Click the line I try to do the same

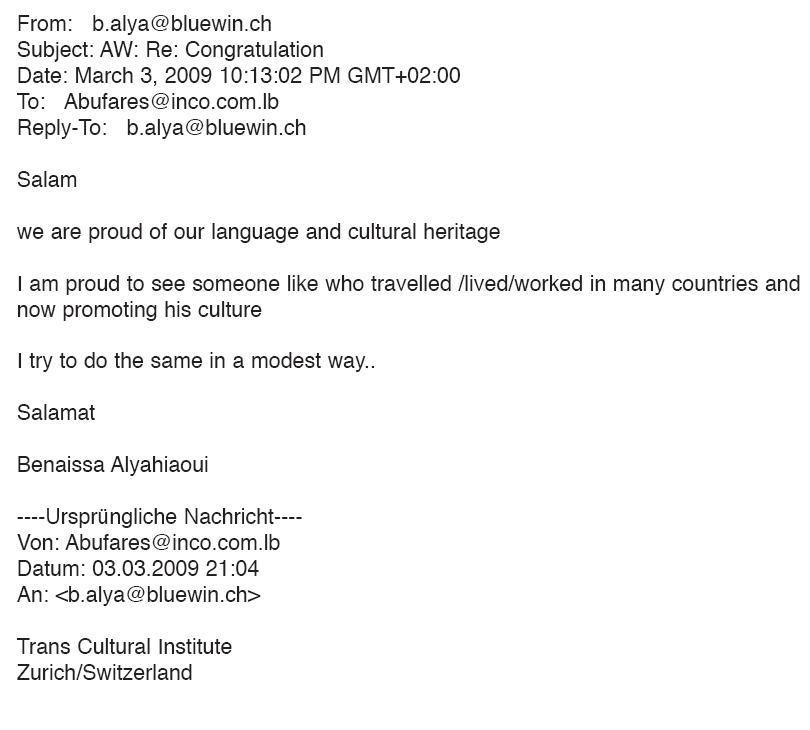coord(196,361)
